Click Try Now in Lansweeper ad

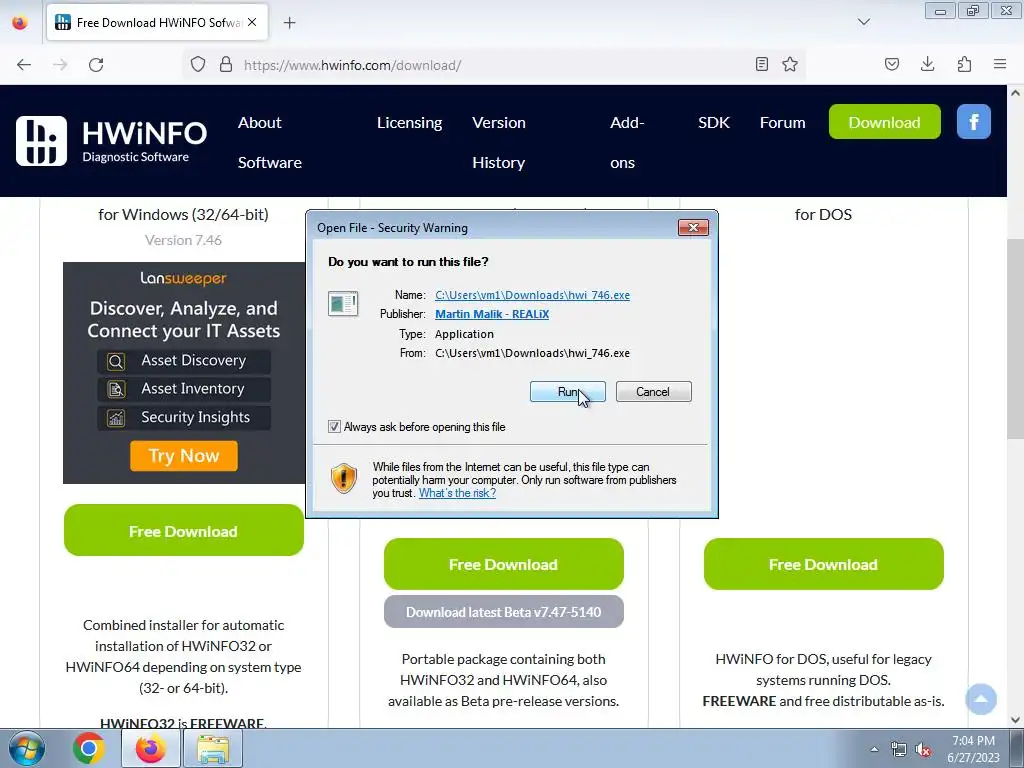pyautogui.click(x=184, y=455)
